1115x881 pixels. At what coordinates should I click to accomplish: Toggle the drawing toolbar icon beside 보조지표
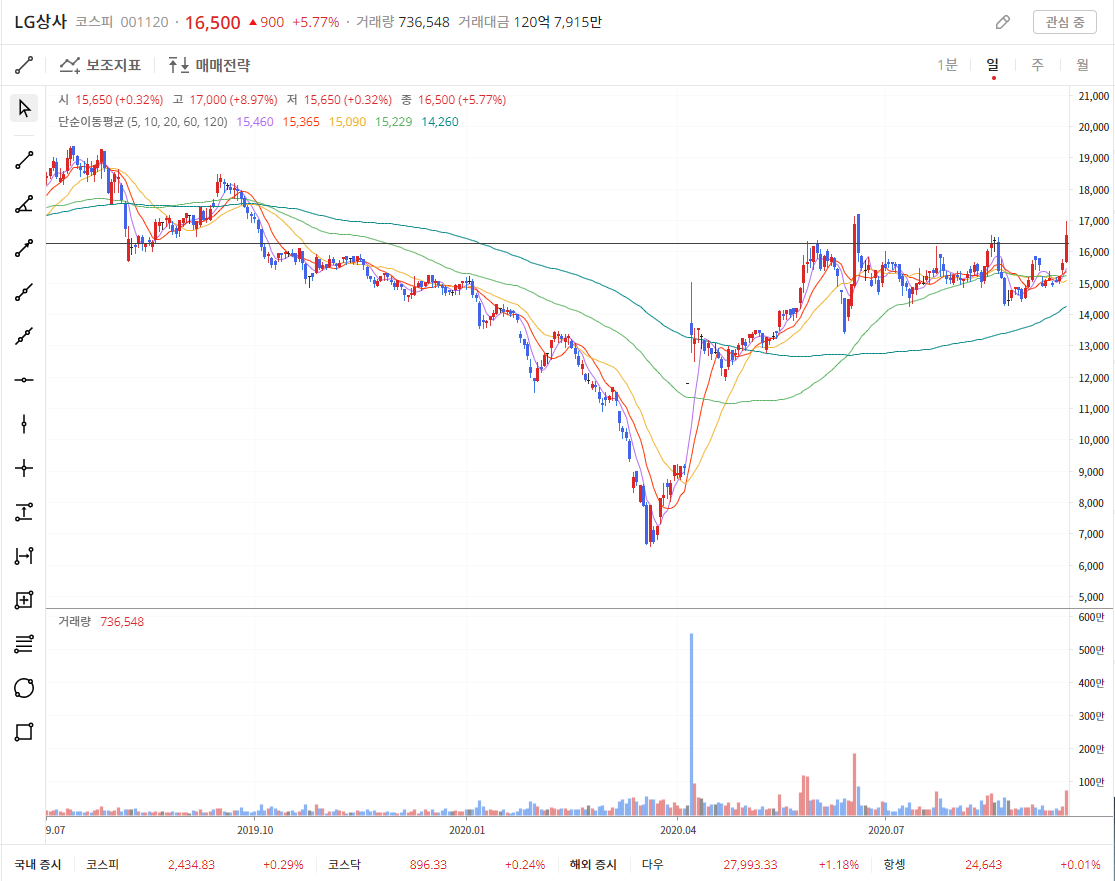click(24, 65)
